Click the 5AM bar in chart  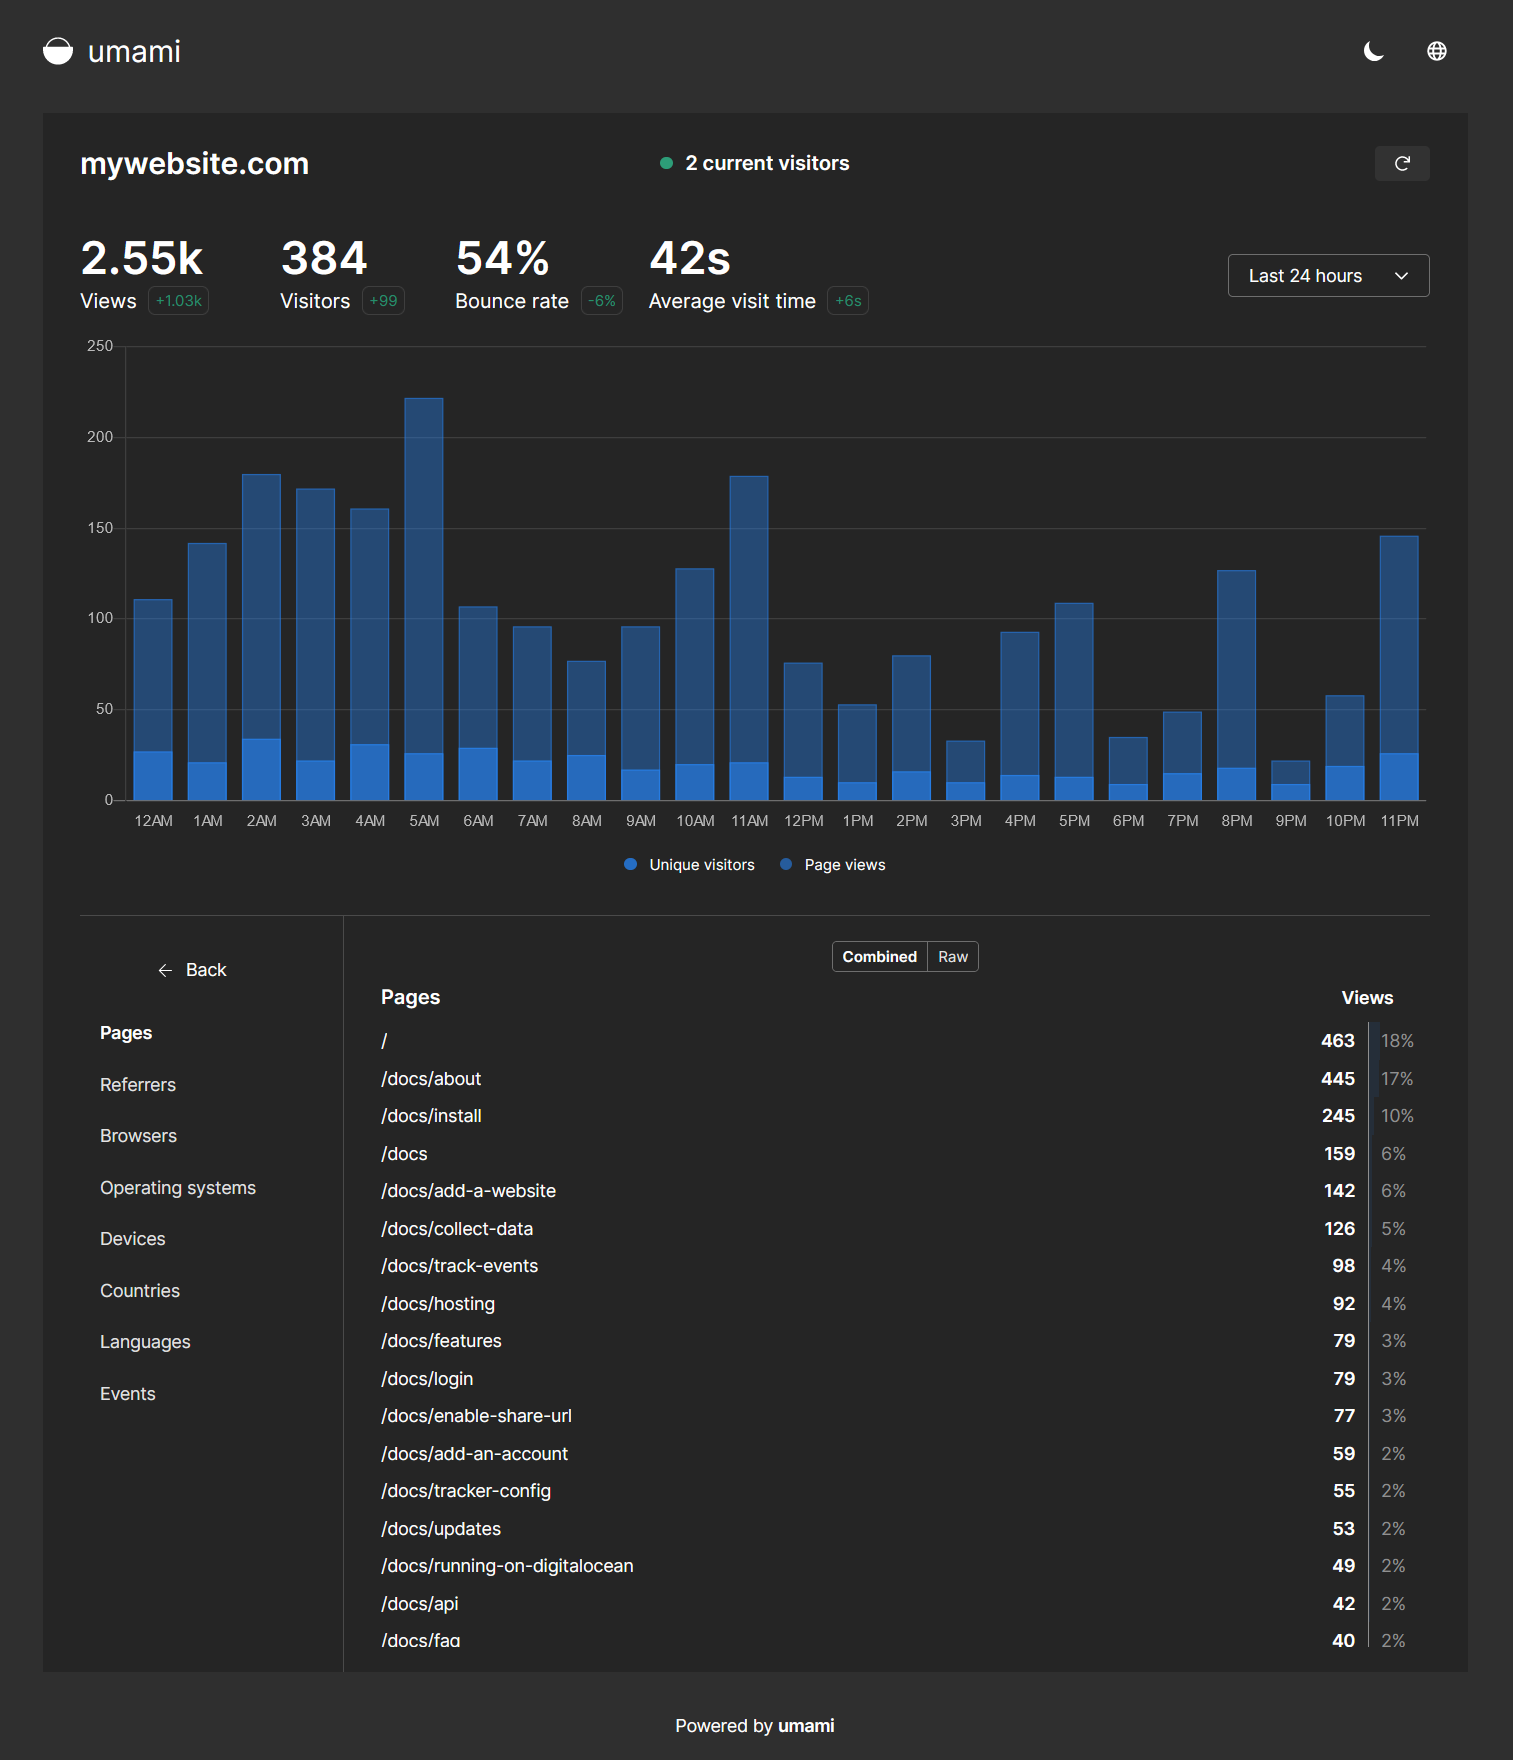click(424, 600)
